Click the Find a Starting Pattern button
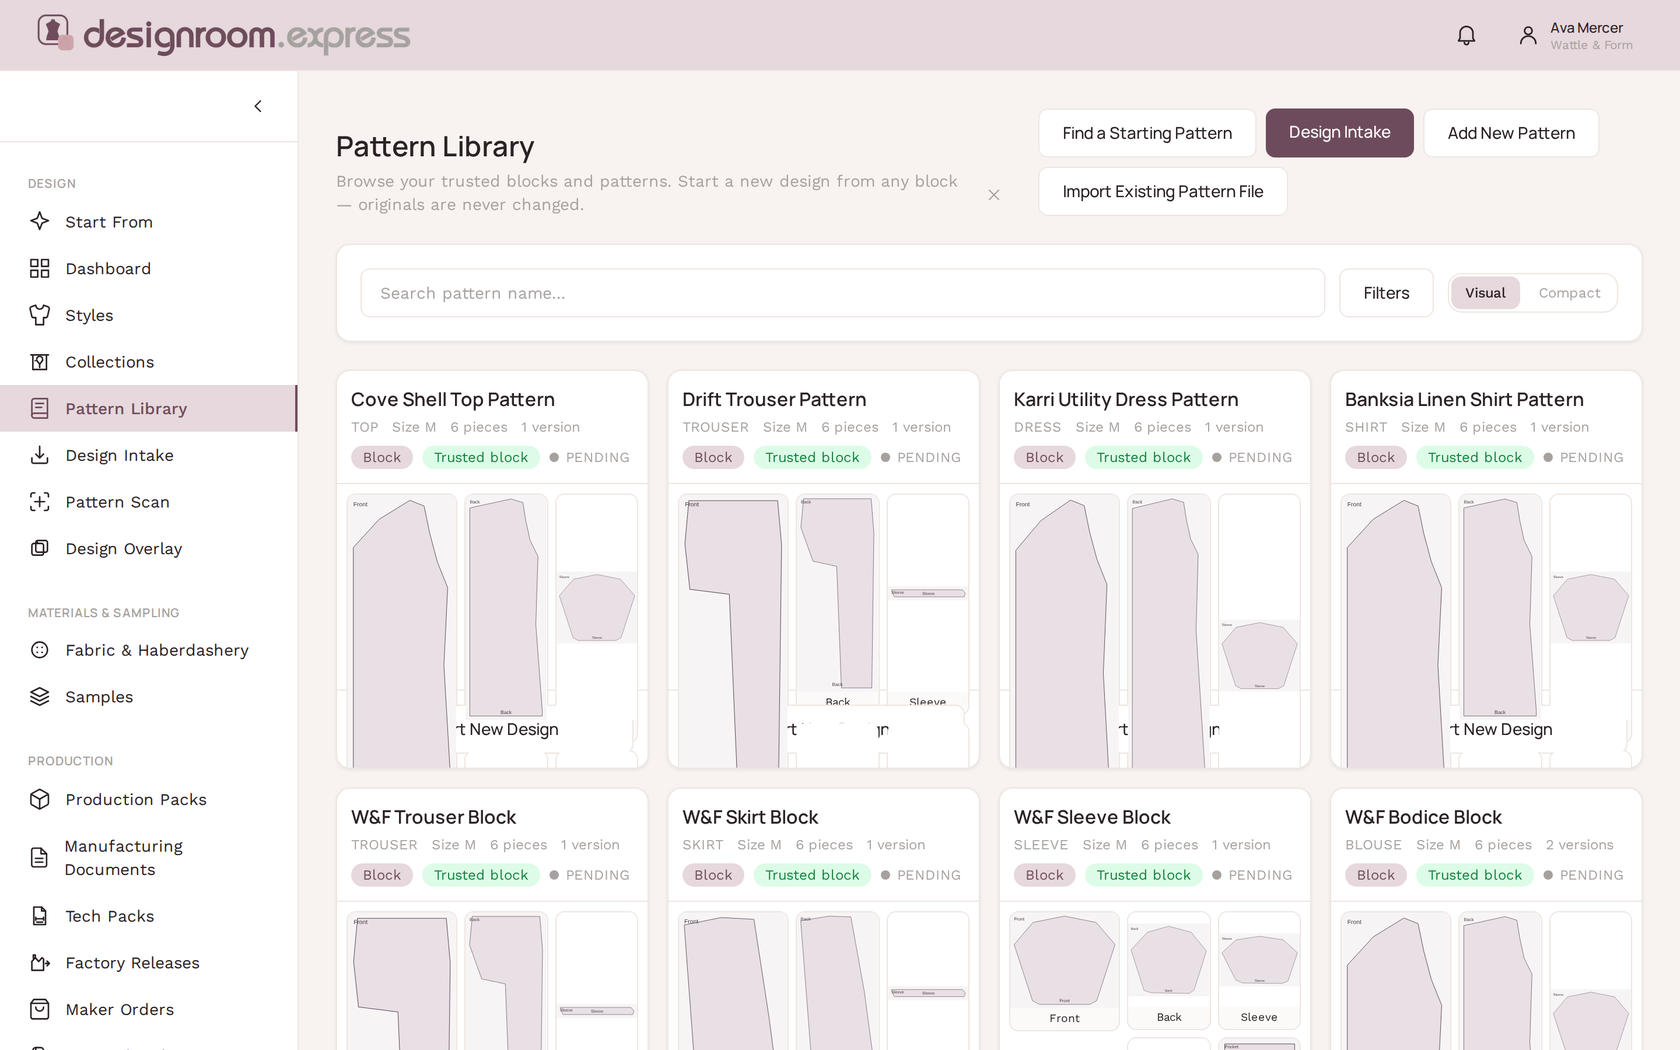The width and height of the screenshot is (1680, 1050). (x=1147, y=133)
